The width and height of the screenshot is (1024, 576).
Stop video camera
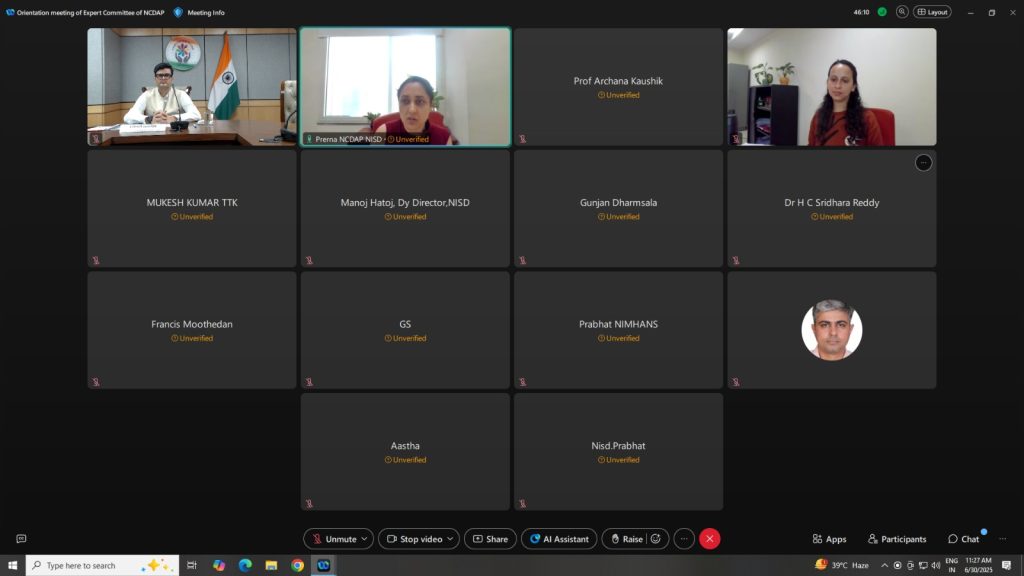point(414,539)
